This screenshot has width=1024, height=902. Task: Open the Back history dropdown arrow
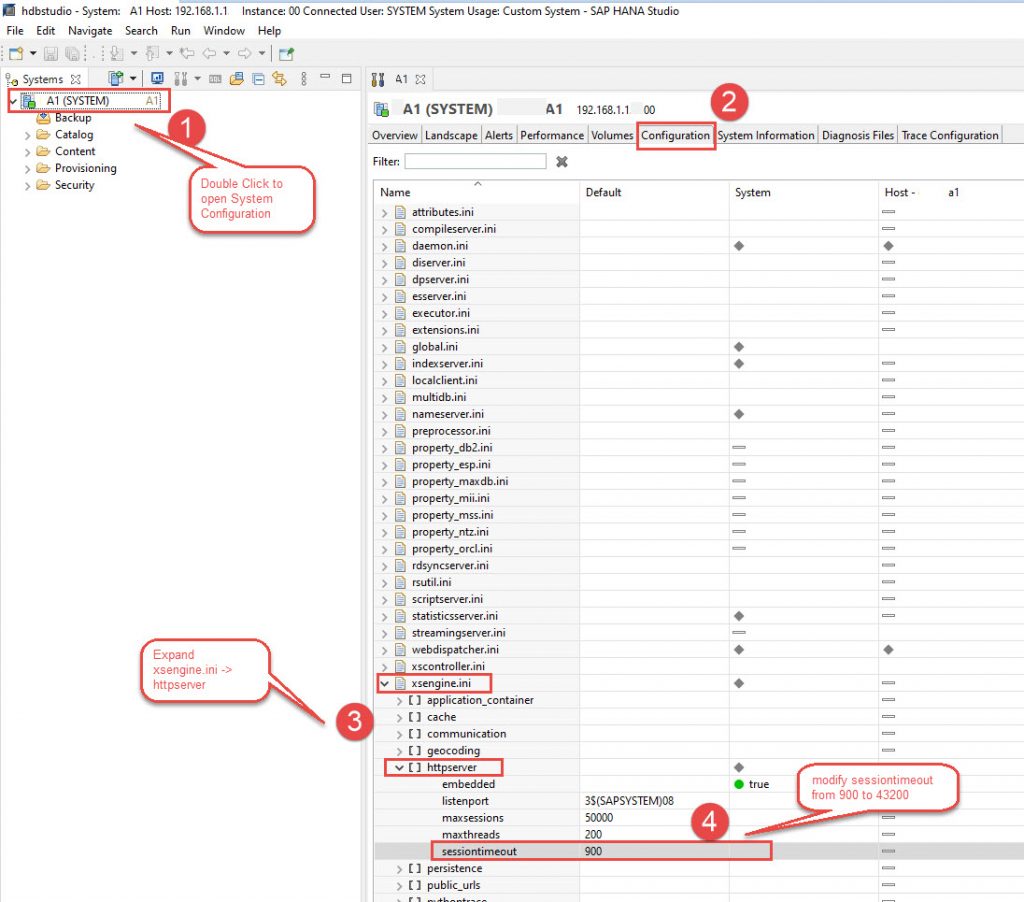click(227, 54)
